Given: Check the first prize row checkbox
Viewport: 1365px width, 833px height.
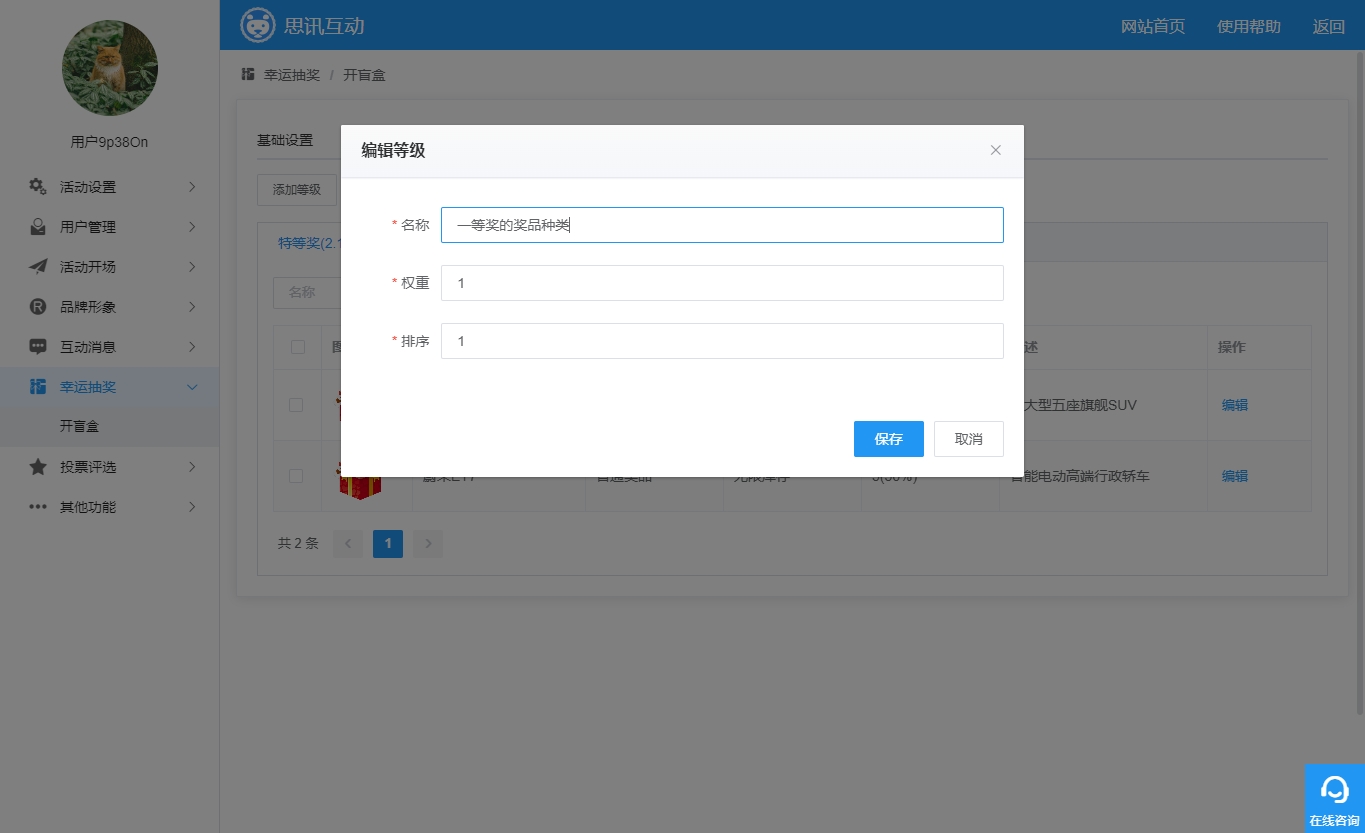Looking at the screenshot, I should (296, 405).
